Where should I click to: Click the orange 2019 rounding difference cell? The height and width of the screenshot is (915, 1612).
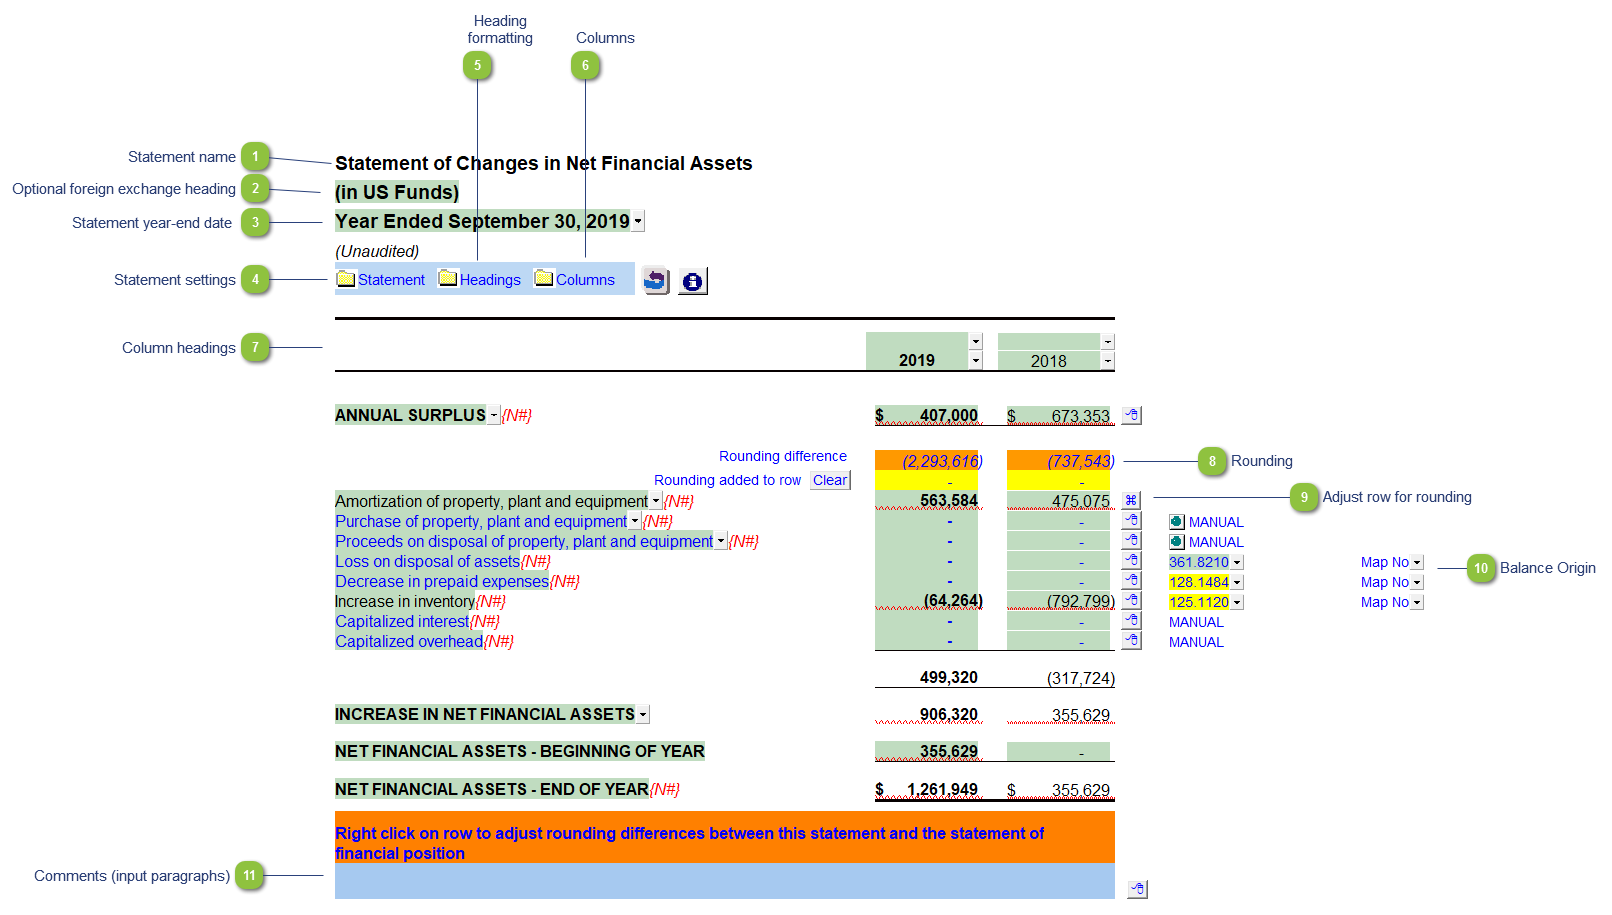pos(927,461)
